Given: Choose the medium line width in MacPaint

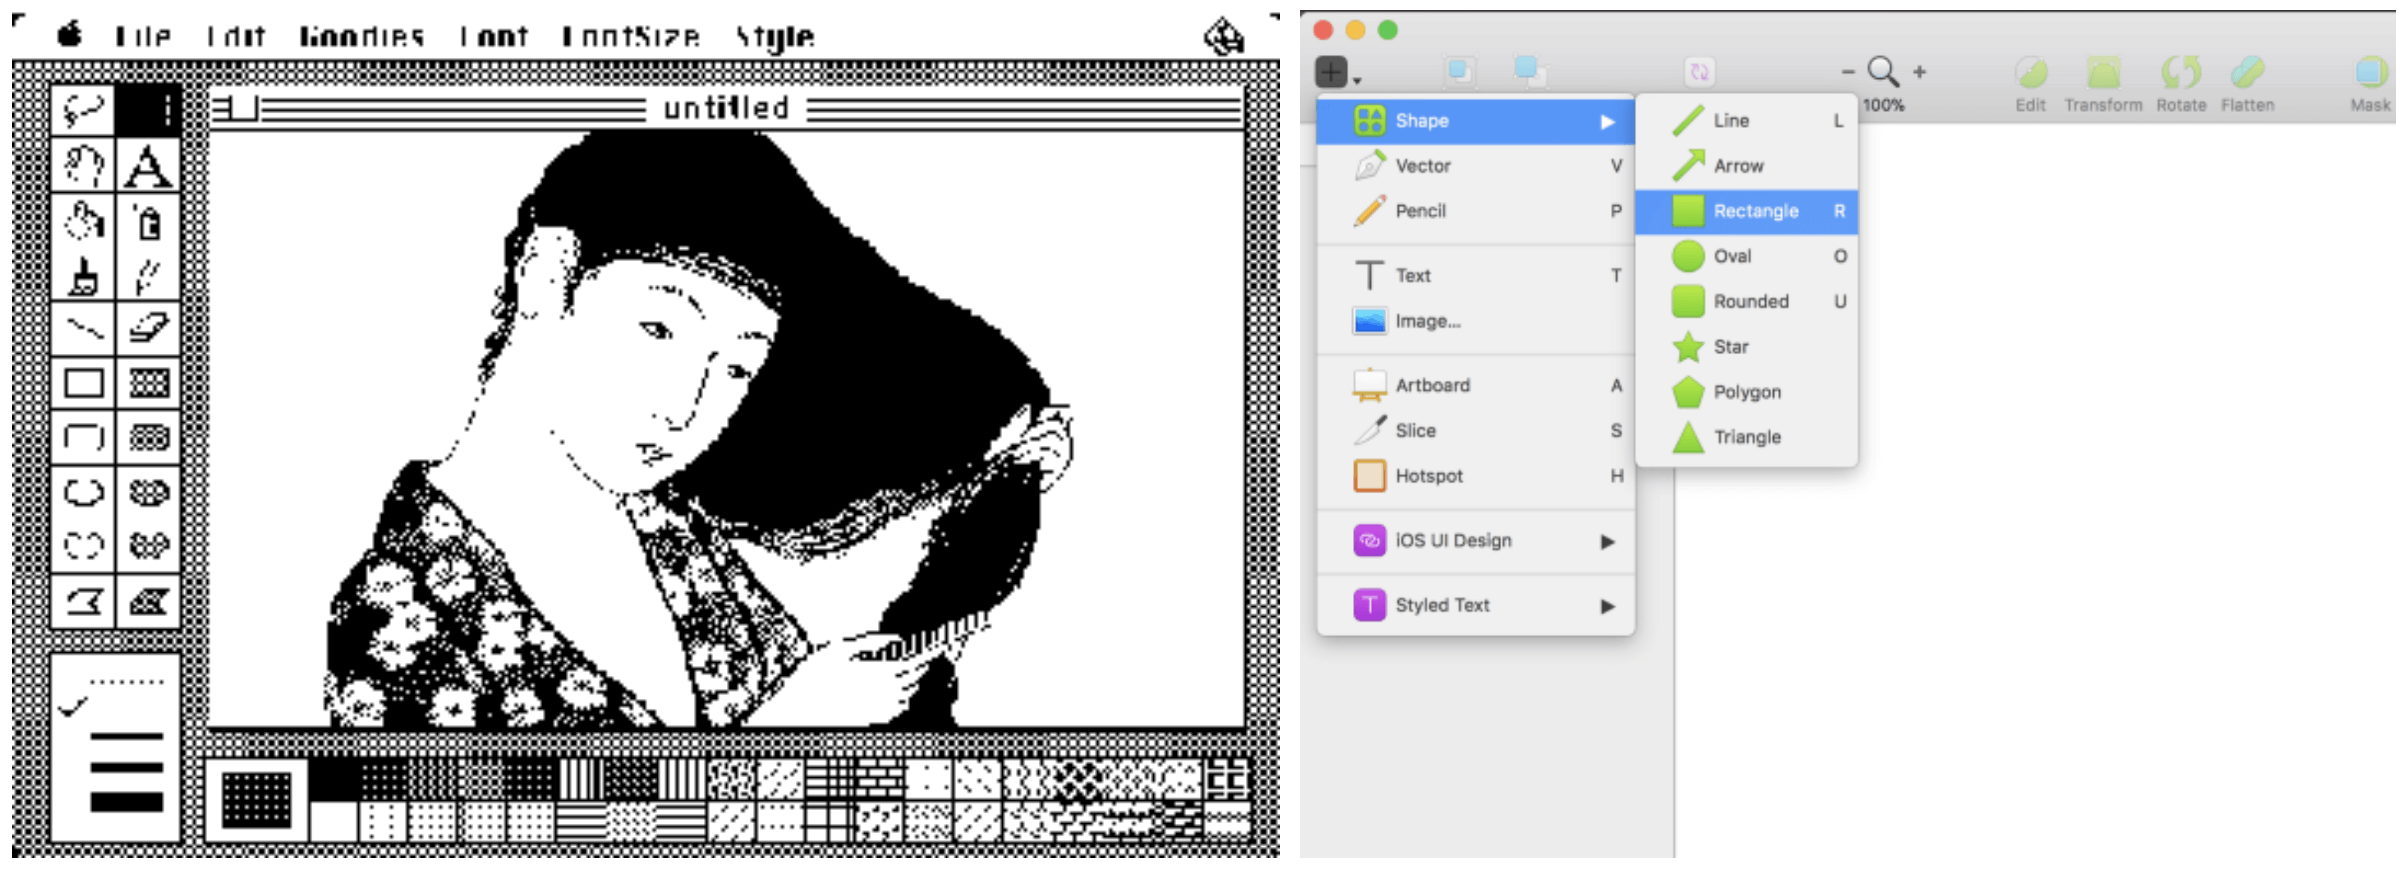Looking at the screenshot, I should tap(127, 736).
